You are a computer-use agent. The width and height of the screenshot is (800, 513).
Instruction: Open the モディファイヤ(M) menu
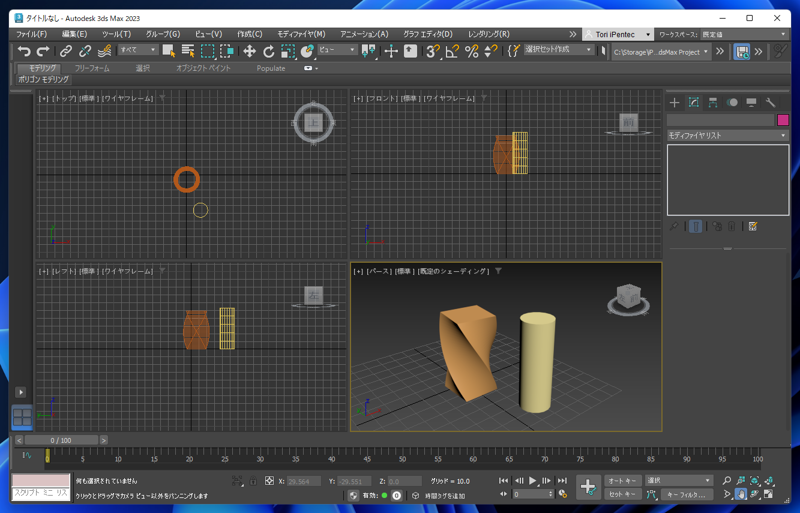coord(301,34)
